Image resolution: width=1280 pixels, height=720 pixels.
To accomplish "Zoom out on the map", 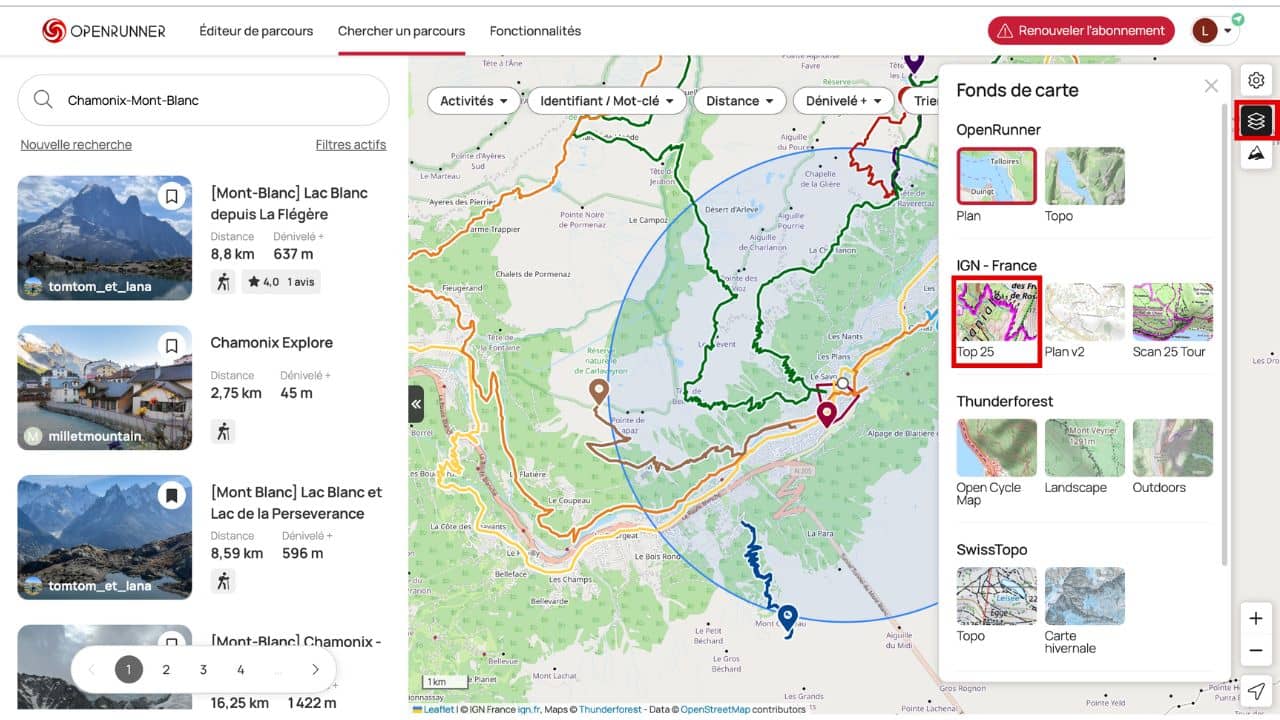I will [1256, 651].
